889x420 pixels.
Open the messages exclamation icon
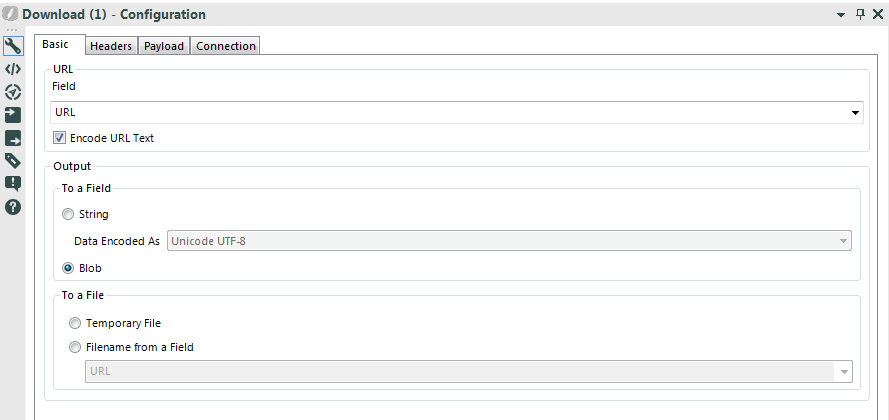[x=13, y=184]
